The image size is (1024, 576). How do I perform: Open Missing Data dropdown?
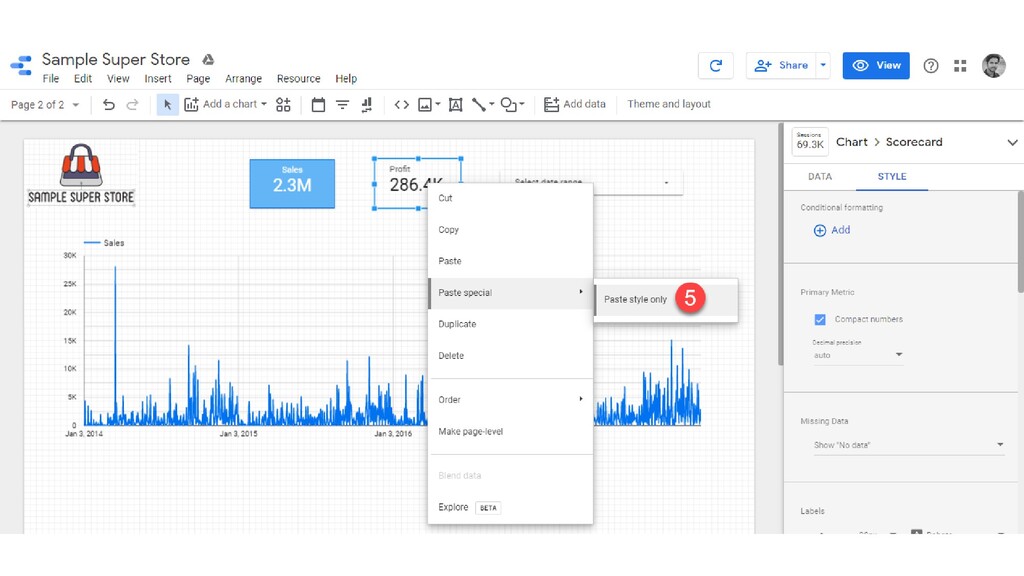pos(908,445)
